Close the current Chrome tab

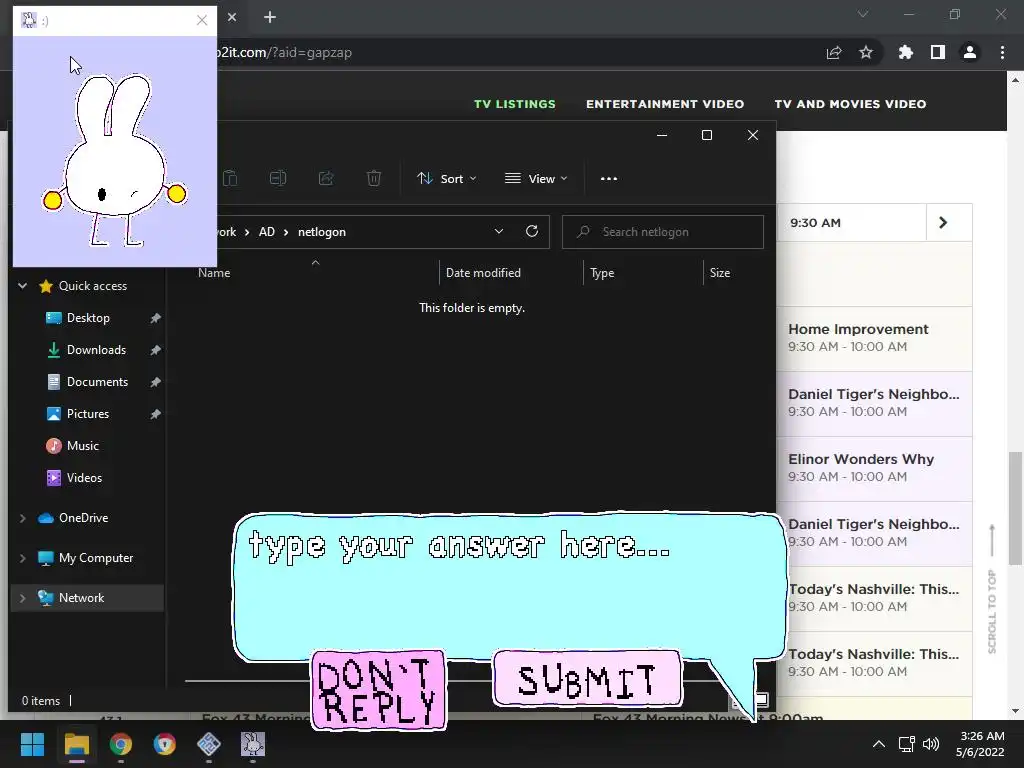[x=232, y=17]
